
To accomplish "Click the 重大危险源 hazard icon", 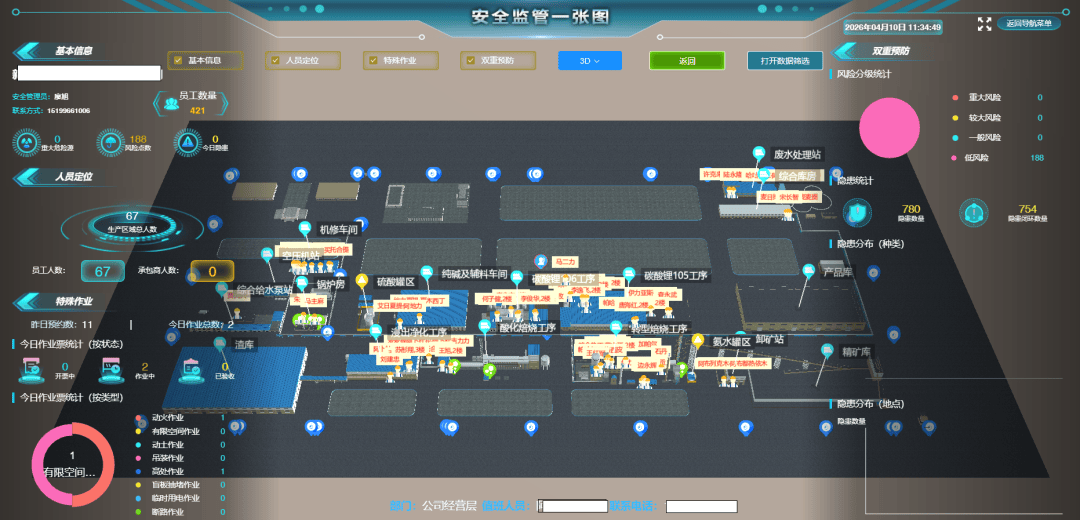I will pyautogui.click(x=28, y=143).
